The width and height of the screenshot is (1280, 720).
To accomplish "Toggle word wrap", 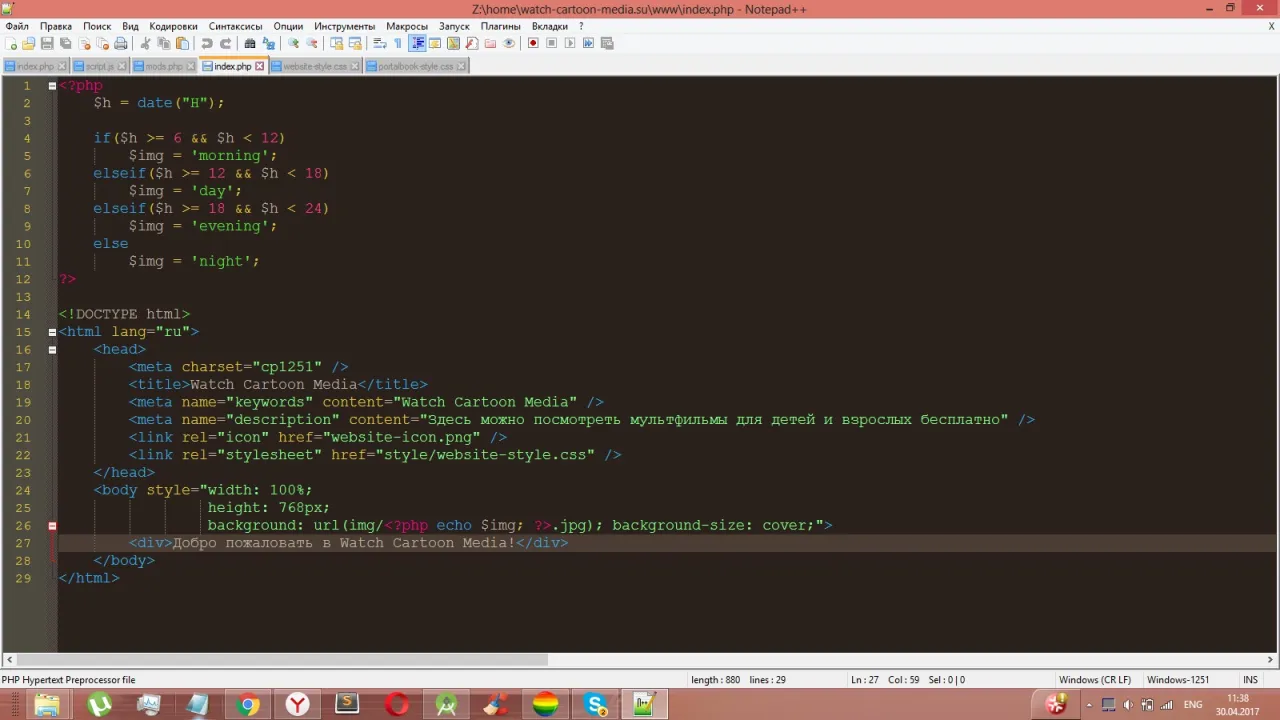I will (378, 43).
